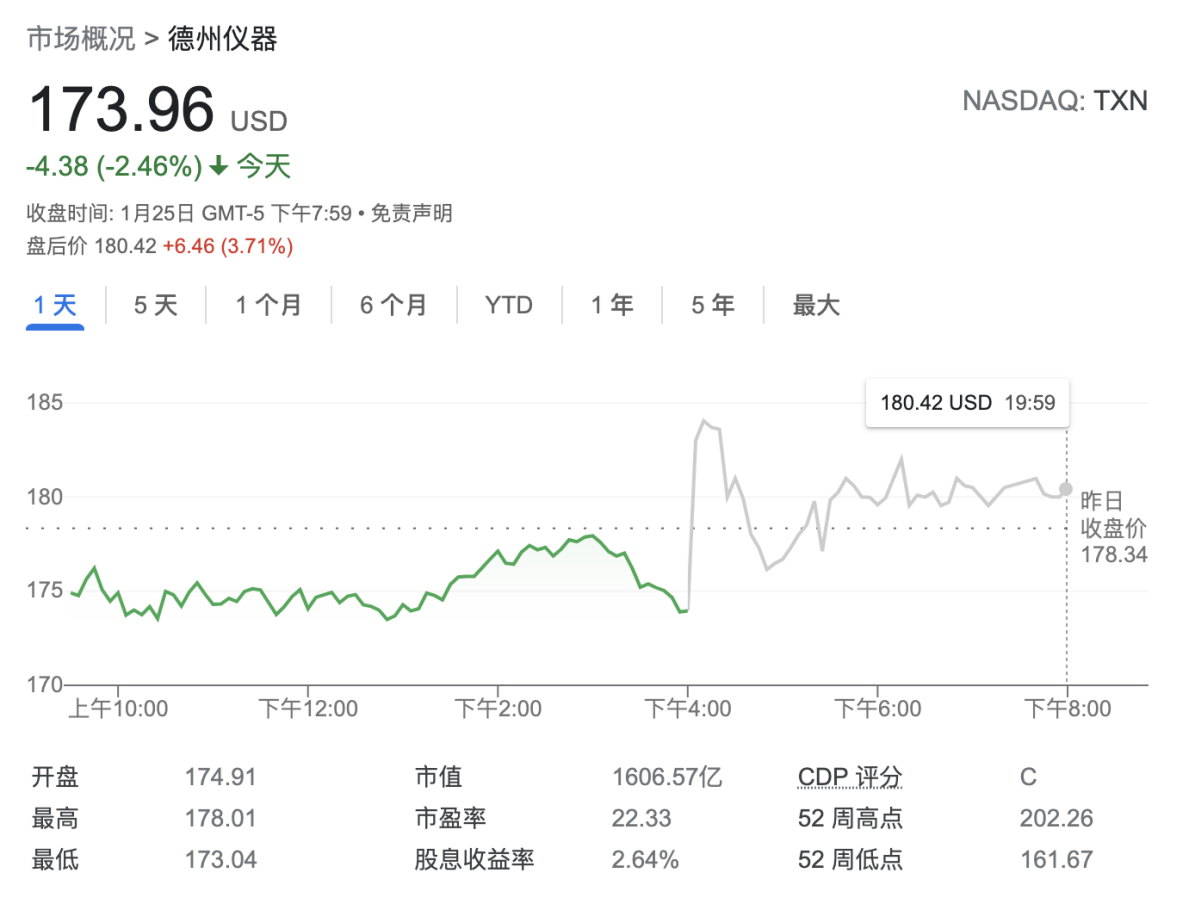Select the YTD chart tab

point(508,306)
